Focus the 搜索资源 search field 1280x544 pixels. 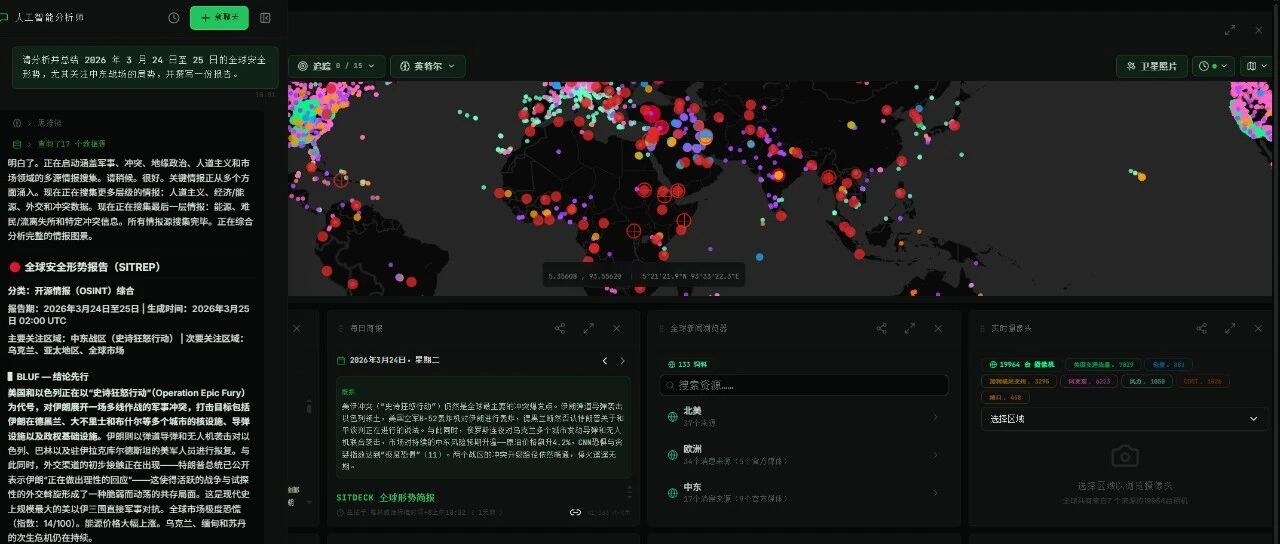804,385
